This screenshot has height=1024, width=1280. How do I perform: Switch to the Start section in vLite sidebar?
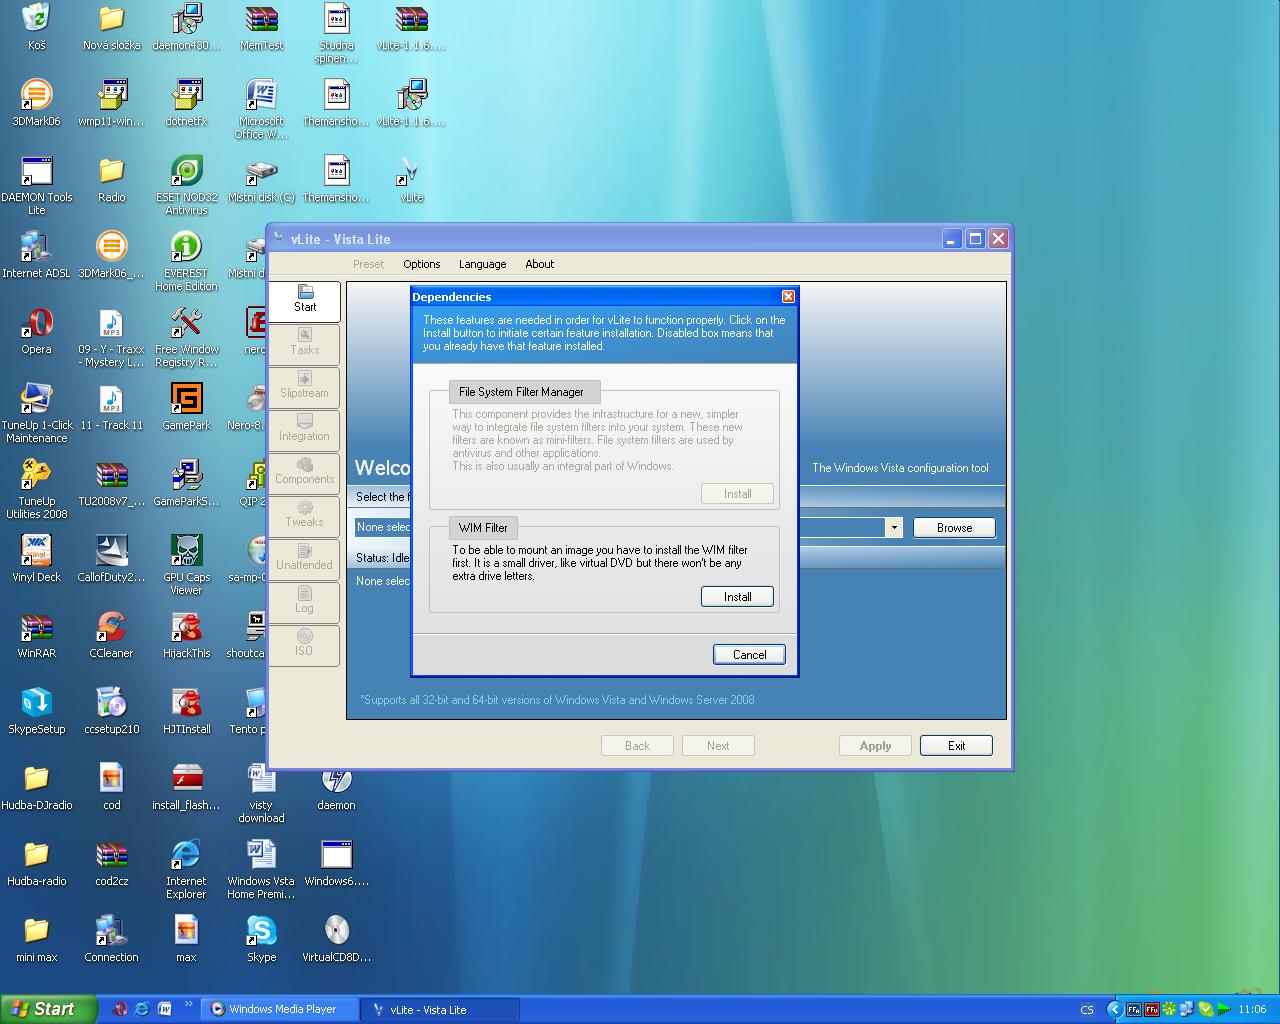click(305, 302)
